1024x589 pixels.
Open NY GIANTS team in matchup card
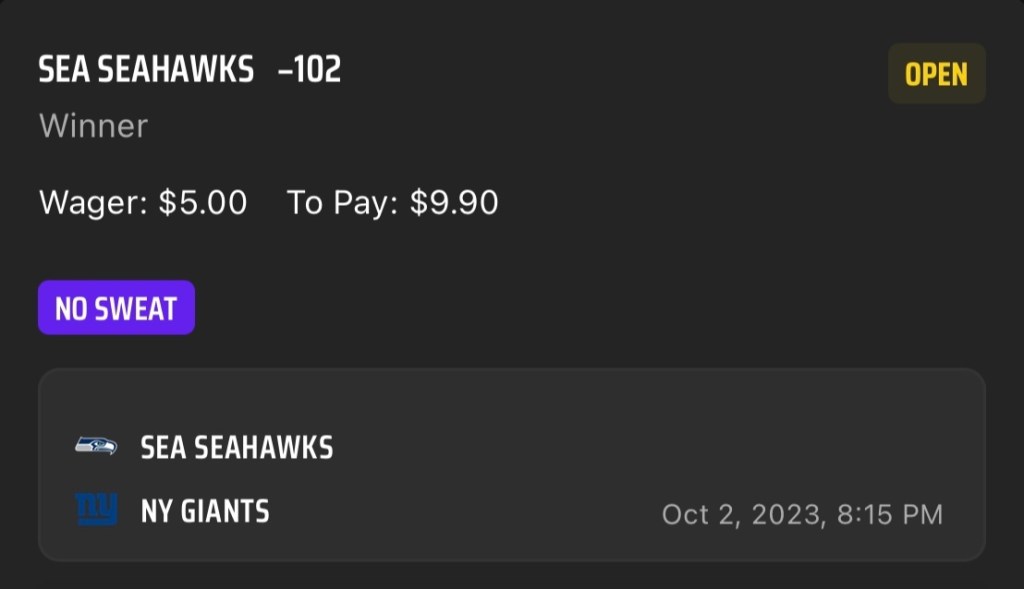(205, 512)
